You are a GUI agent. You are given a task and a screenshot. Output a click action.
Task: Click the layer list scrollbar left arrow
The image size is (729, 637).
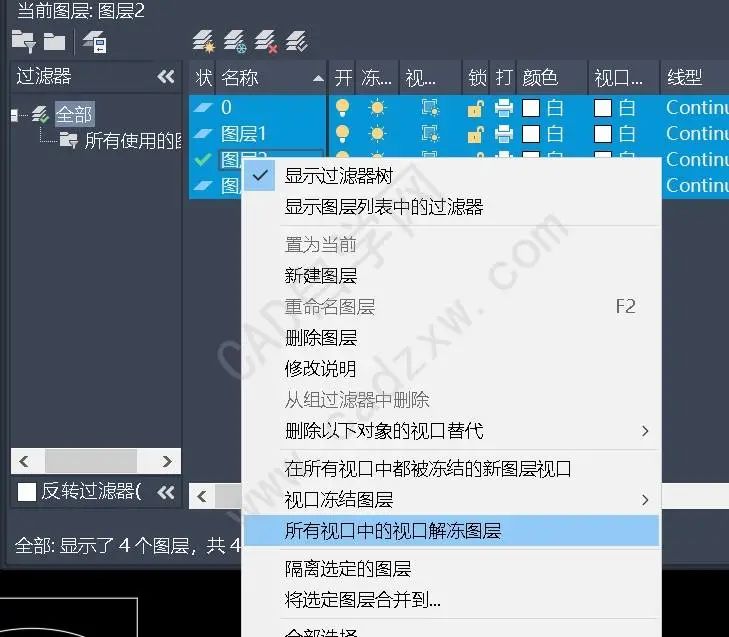[201, 497]
